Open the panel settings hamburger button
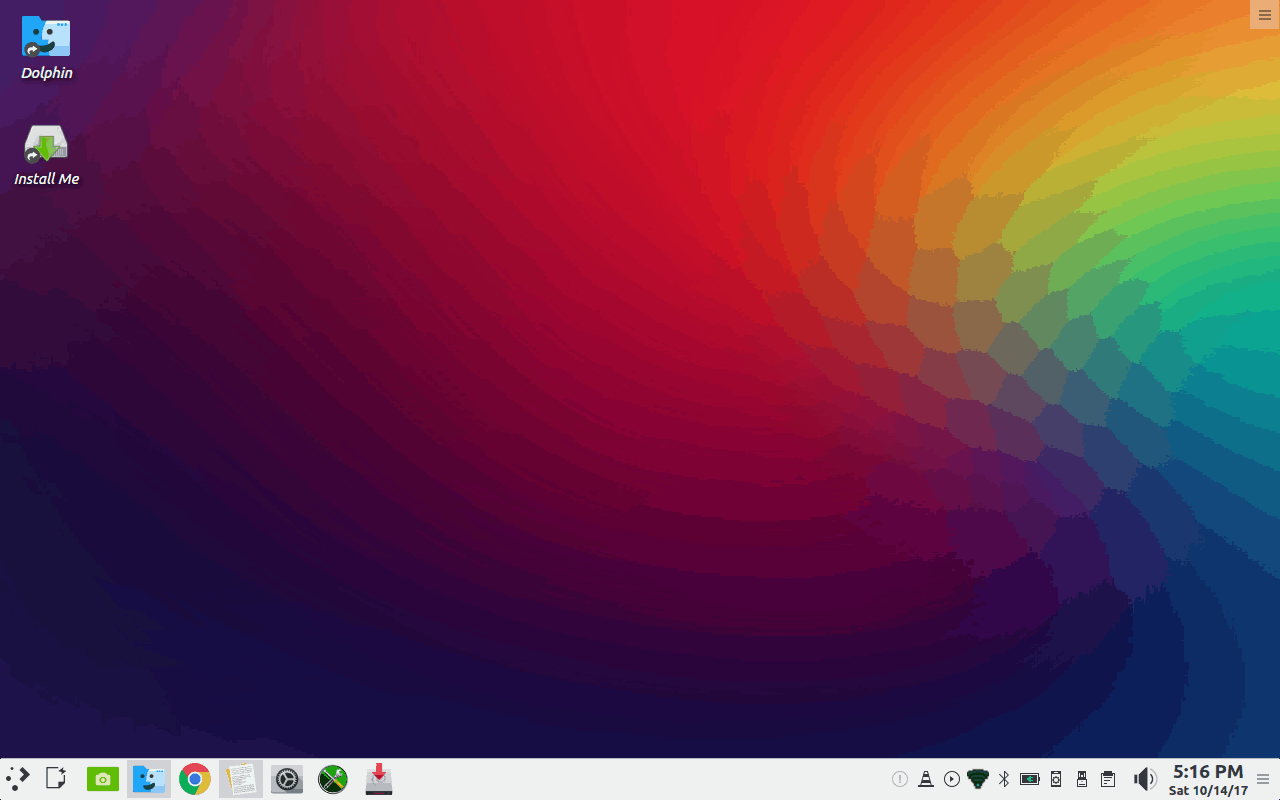 [1263, 779]
